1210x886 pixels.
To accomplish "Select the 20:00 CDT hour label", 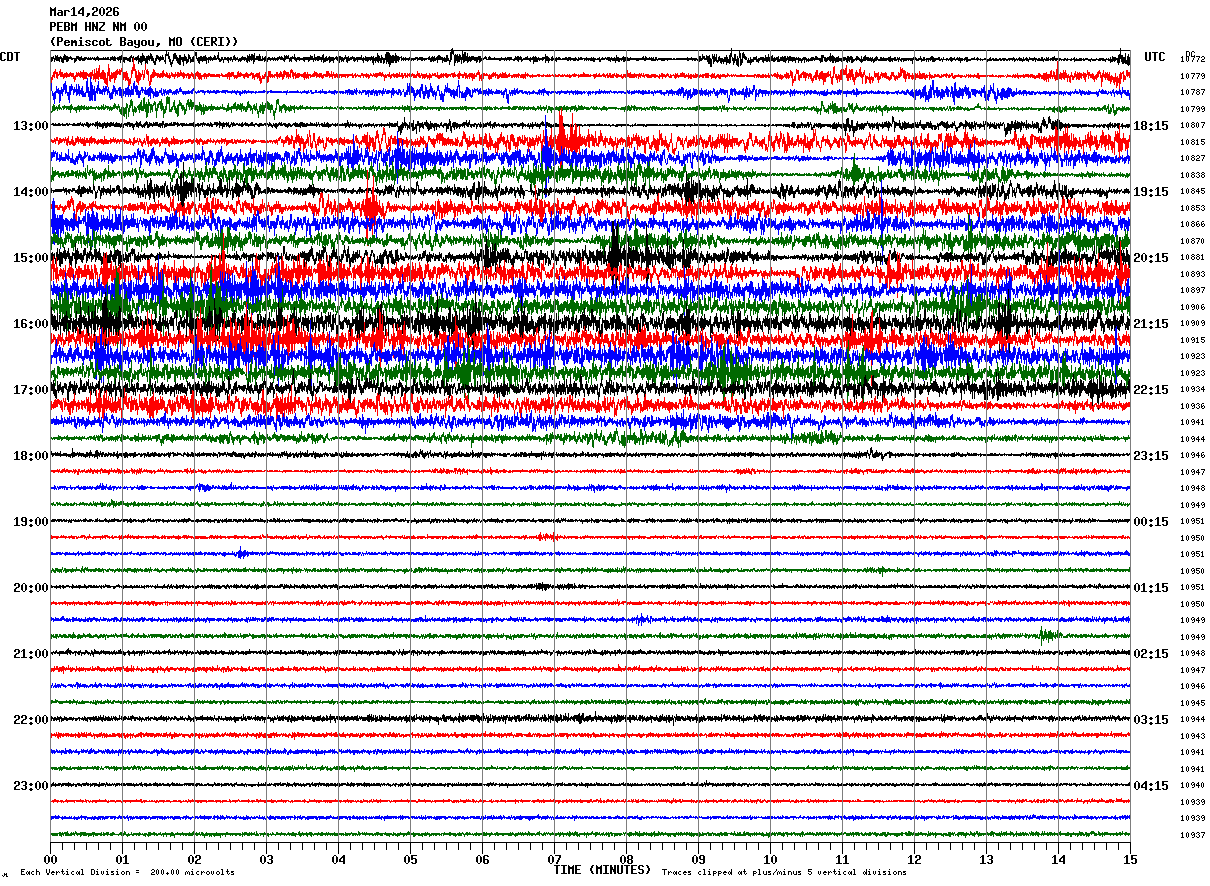I will (30, 588).
